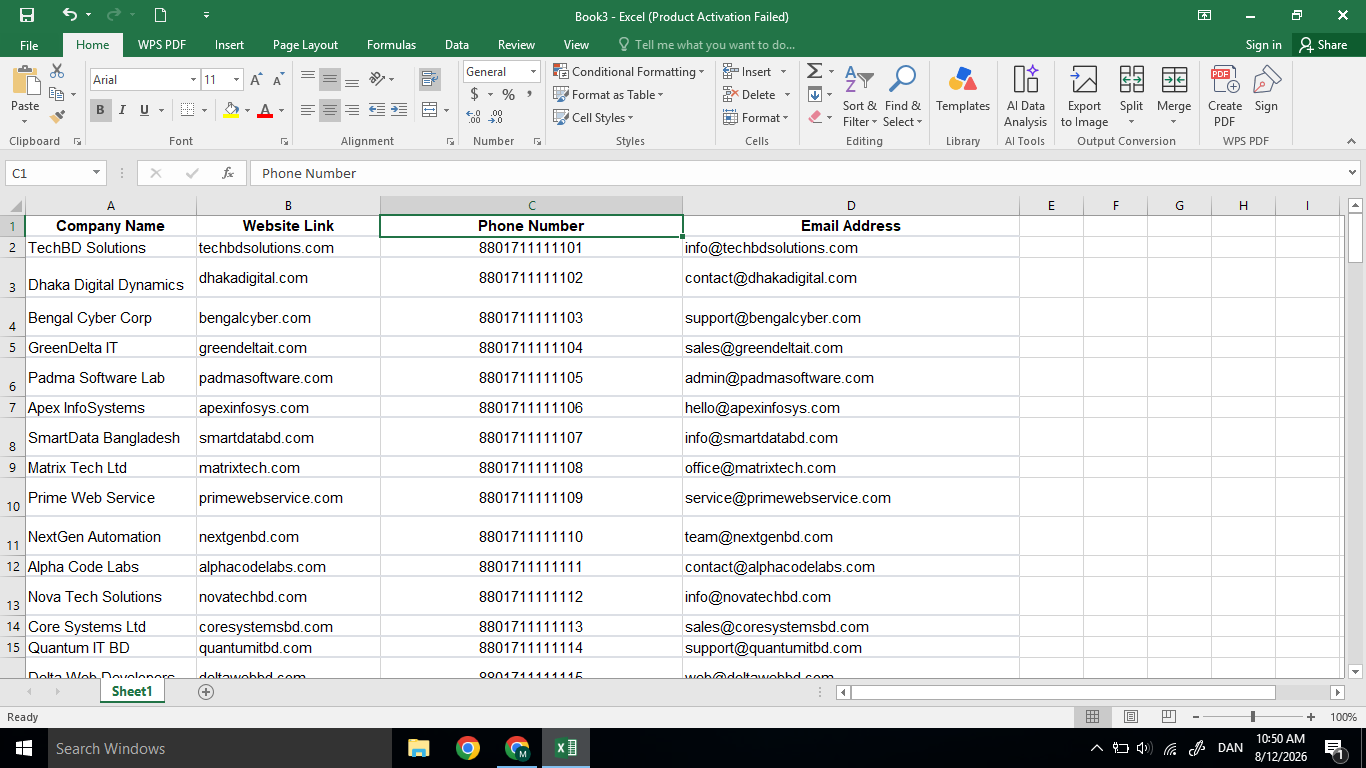Viewport: 1366px width, 768px height.
Task: Toggle Center horizontal alignment
Action: pos(329,110)
